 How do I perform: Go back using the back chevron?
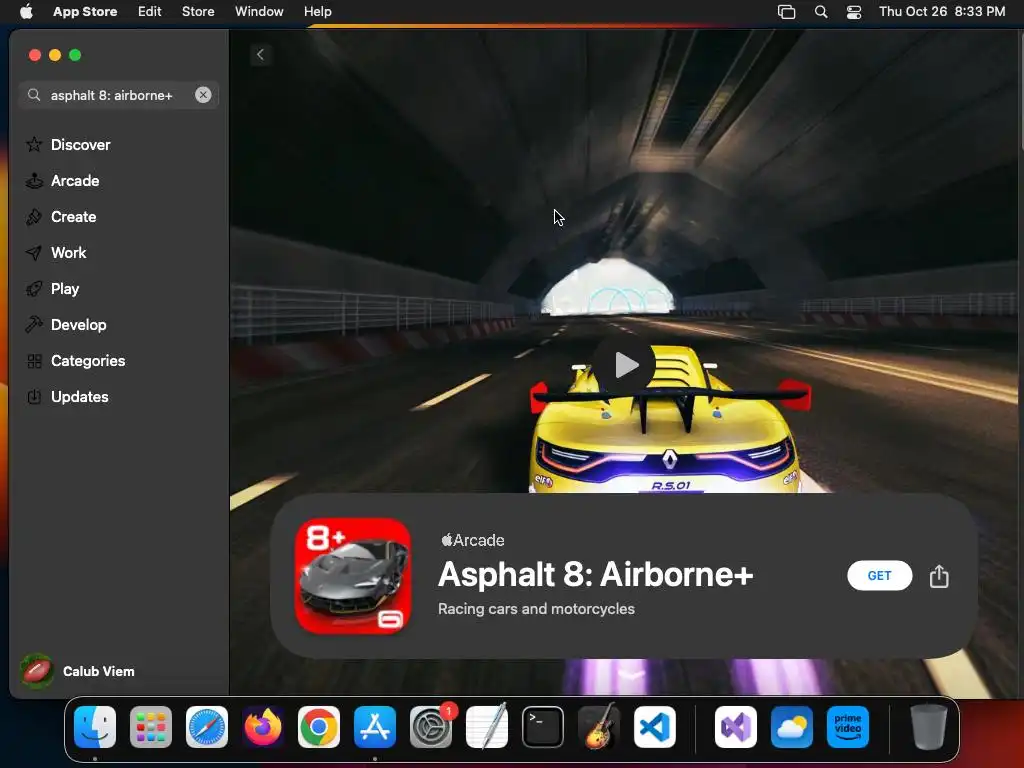click(x=261, y=54)
